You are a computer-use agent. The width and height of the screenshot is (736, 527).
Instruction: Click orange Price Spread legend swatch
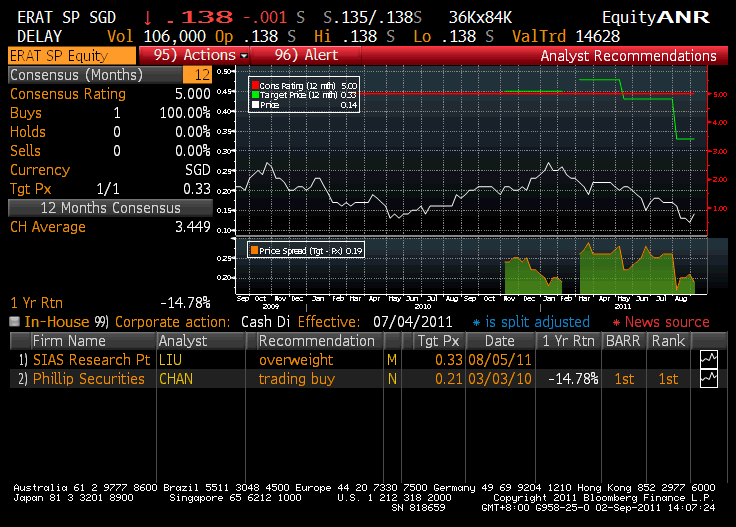[254, 250]
